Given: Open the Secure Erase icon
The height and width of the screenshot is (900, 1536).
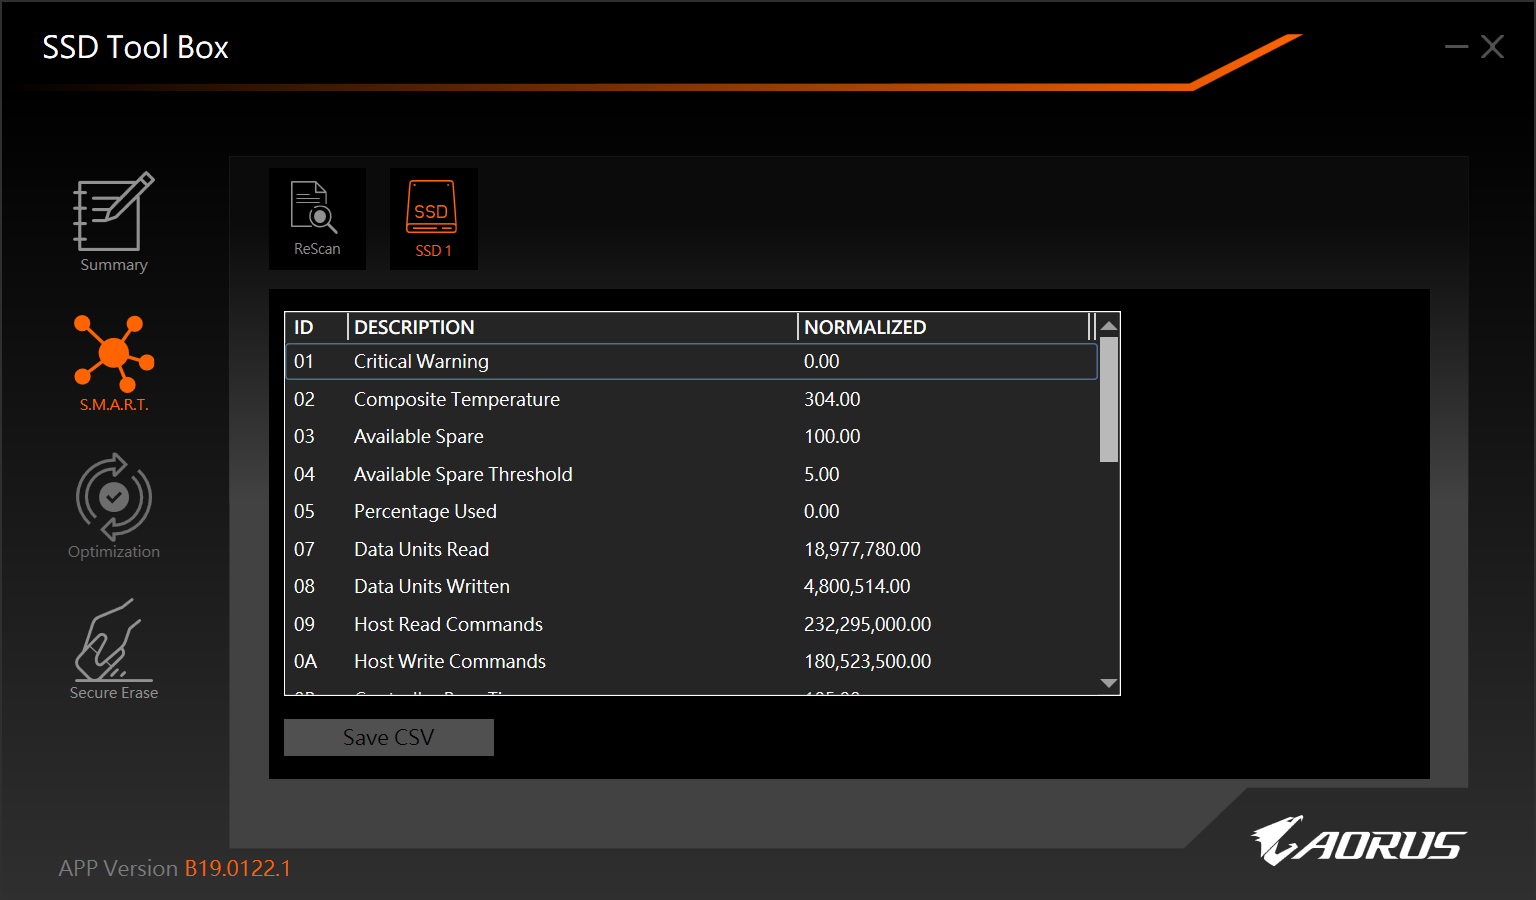Looking at the screenshot, I should tap(113, 641).
